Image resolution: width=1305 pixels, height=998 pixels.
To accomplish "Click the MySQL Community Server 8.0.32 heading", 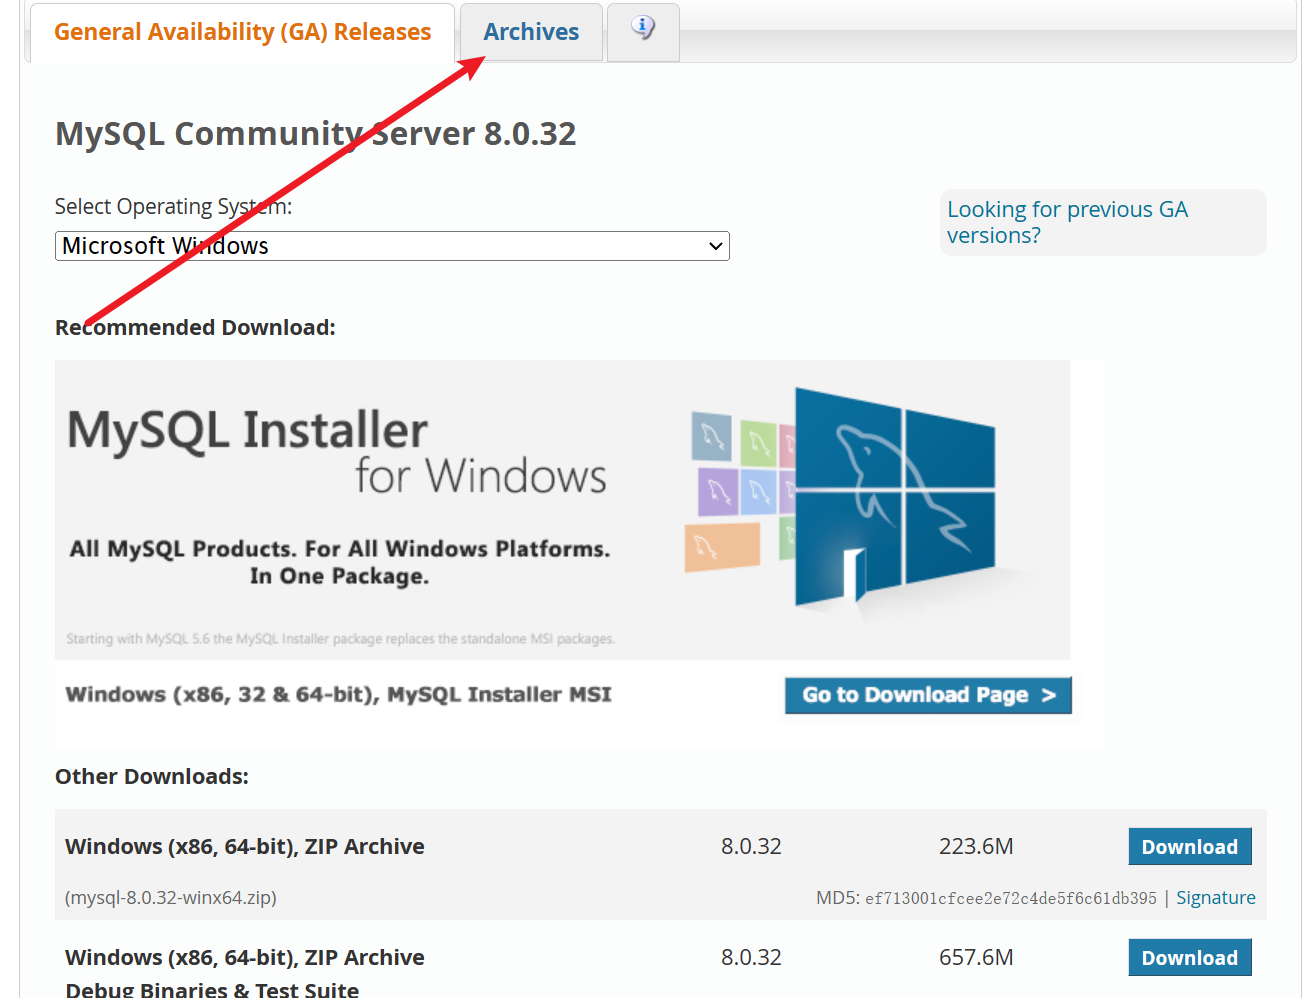I will (x=316, y=133).
